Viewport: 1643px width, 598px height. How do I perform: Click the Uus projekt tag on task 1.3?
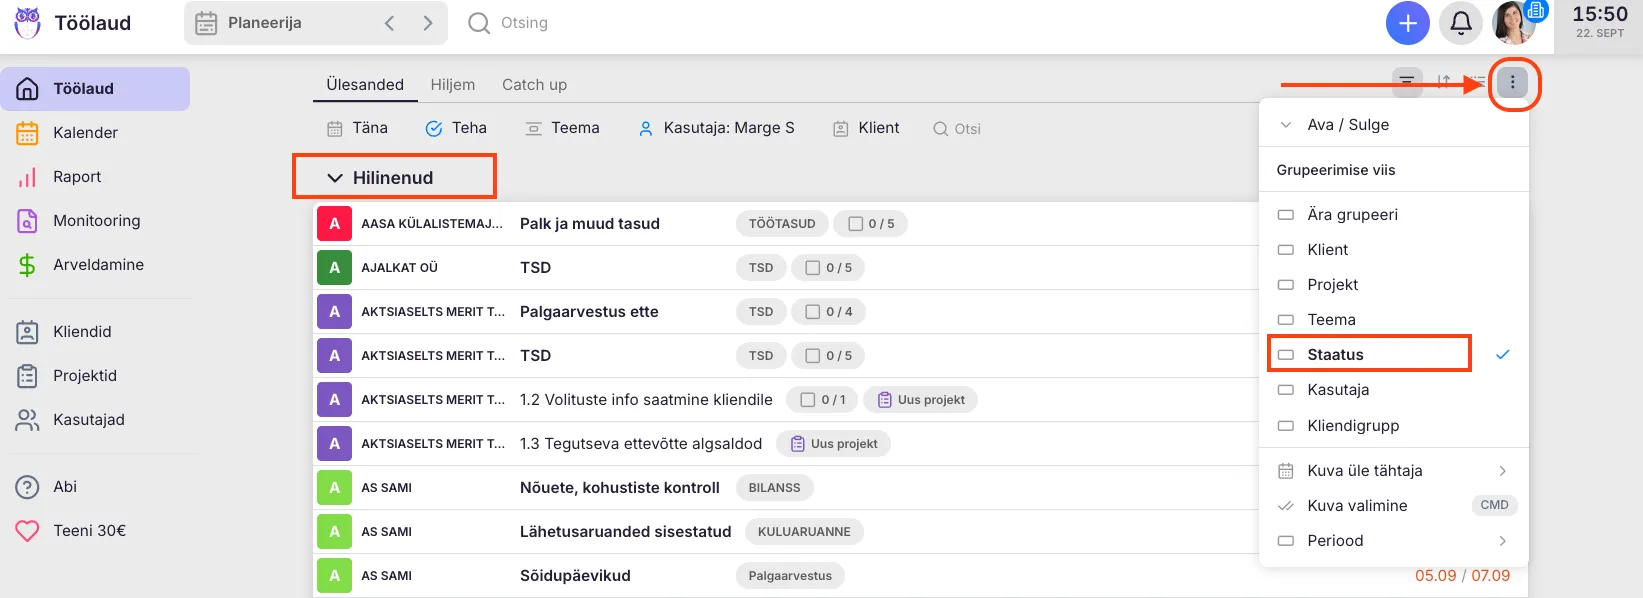point(833,444)
